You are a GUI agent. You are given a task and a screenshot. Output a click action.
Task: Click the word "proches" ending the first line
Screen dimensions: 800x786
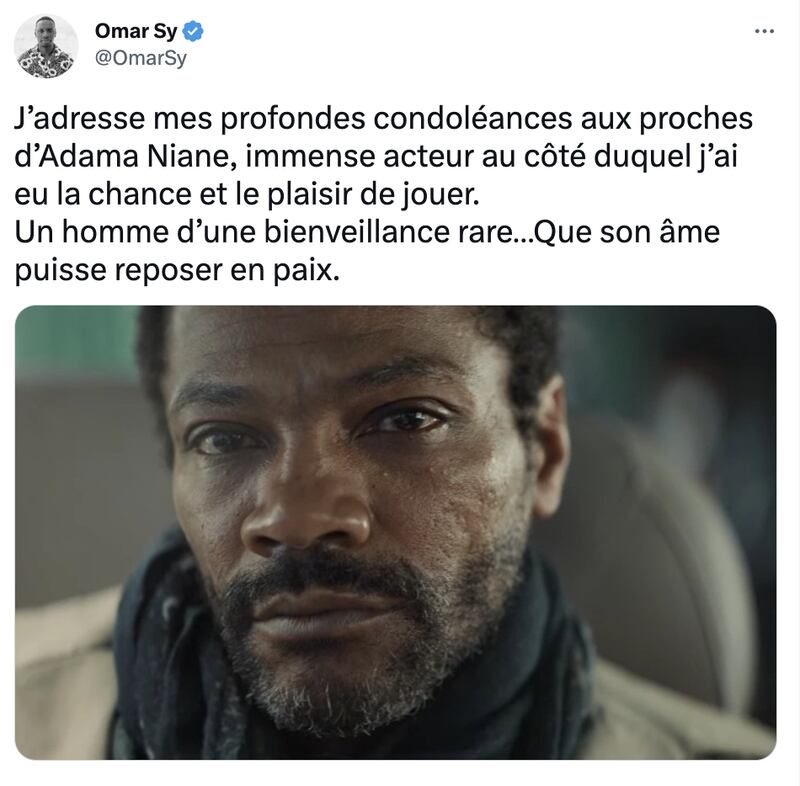click(x=696, y=119)
